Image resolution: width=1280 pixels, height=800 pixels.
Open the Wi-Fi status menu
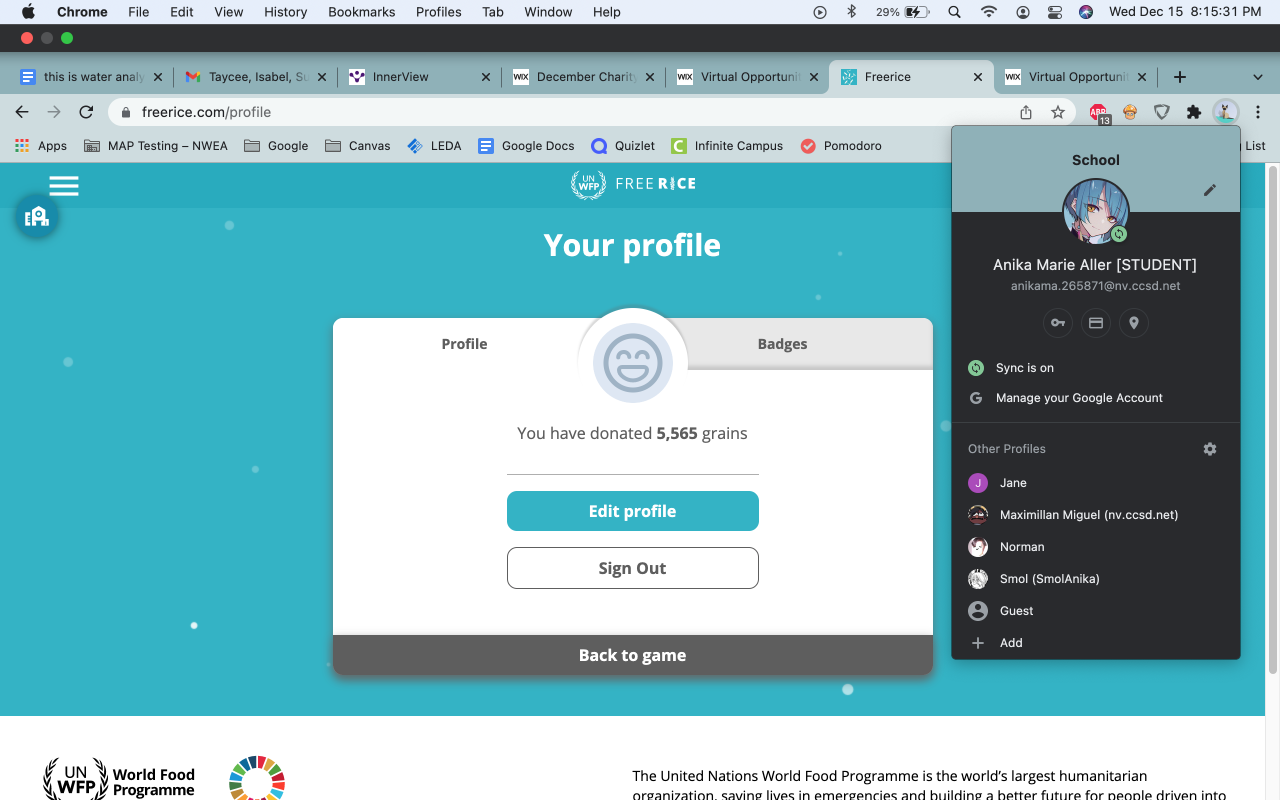[989, 12]
